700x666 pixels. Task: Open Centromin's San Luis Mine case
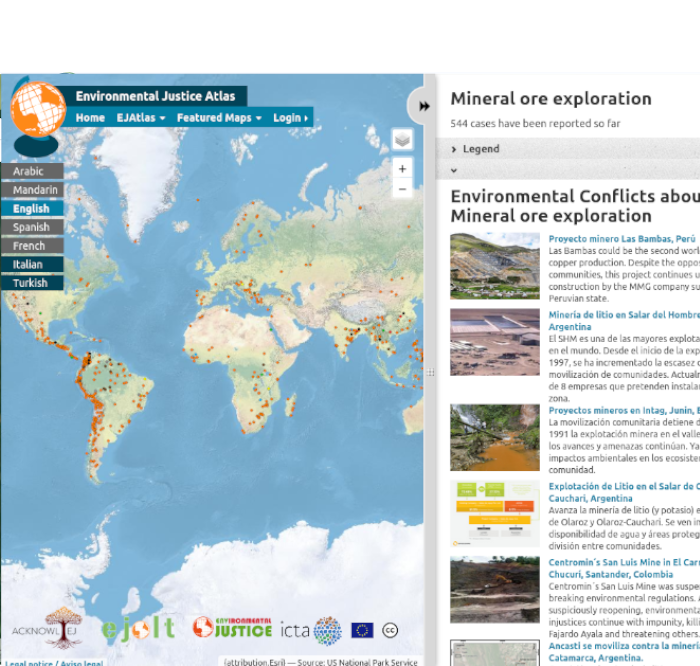[x=624, y=568]
